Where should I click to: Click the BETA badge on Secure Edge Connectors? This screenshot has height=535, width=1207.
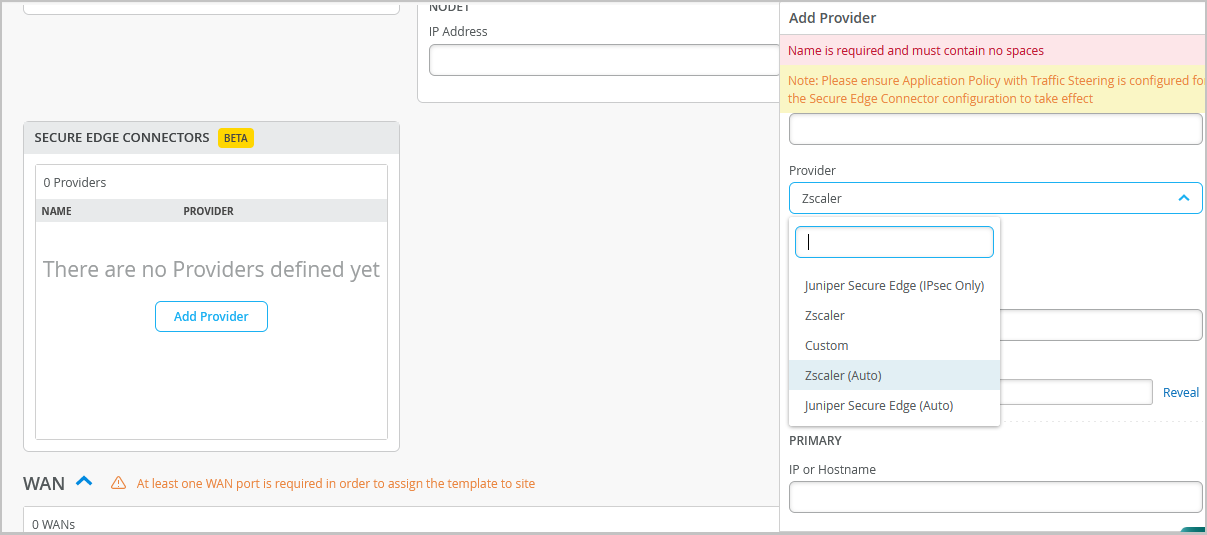pos(236,138)
